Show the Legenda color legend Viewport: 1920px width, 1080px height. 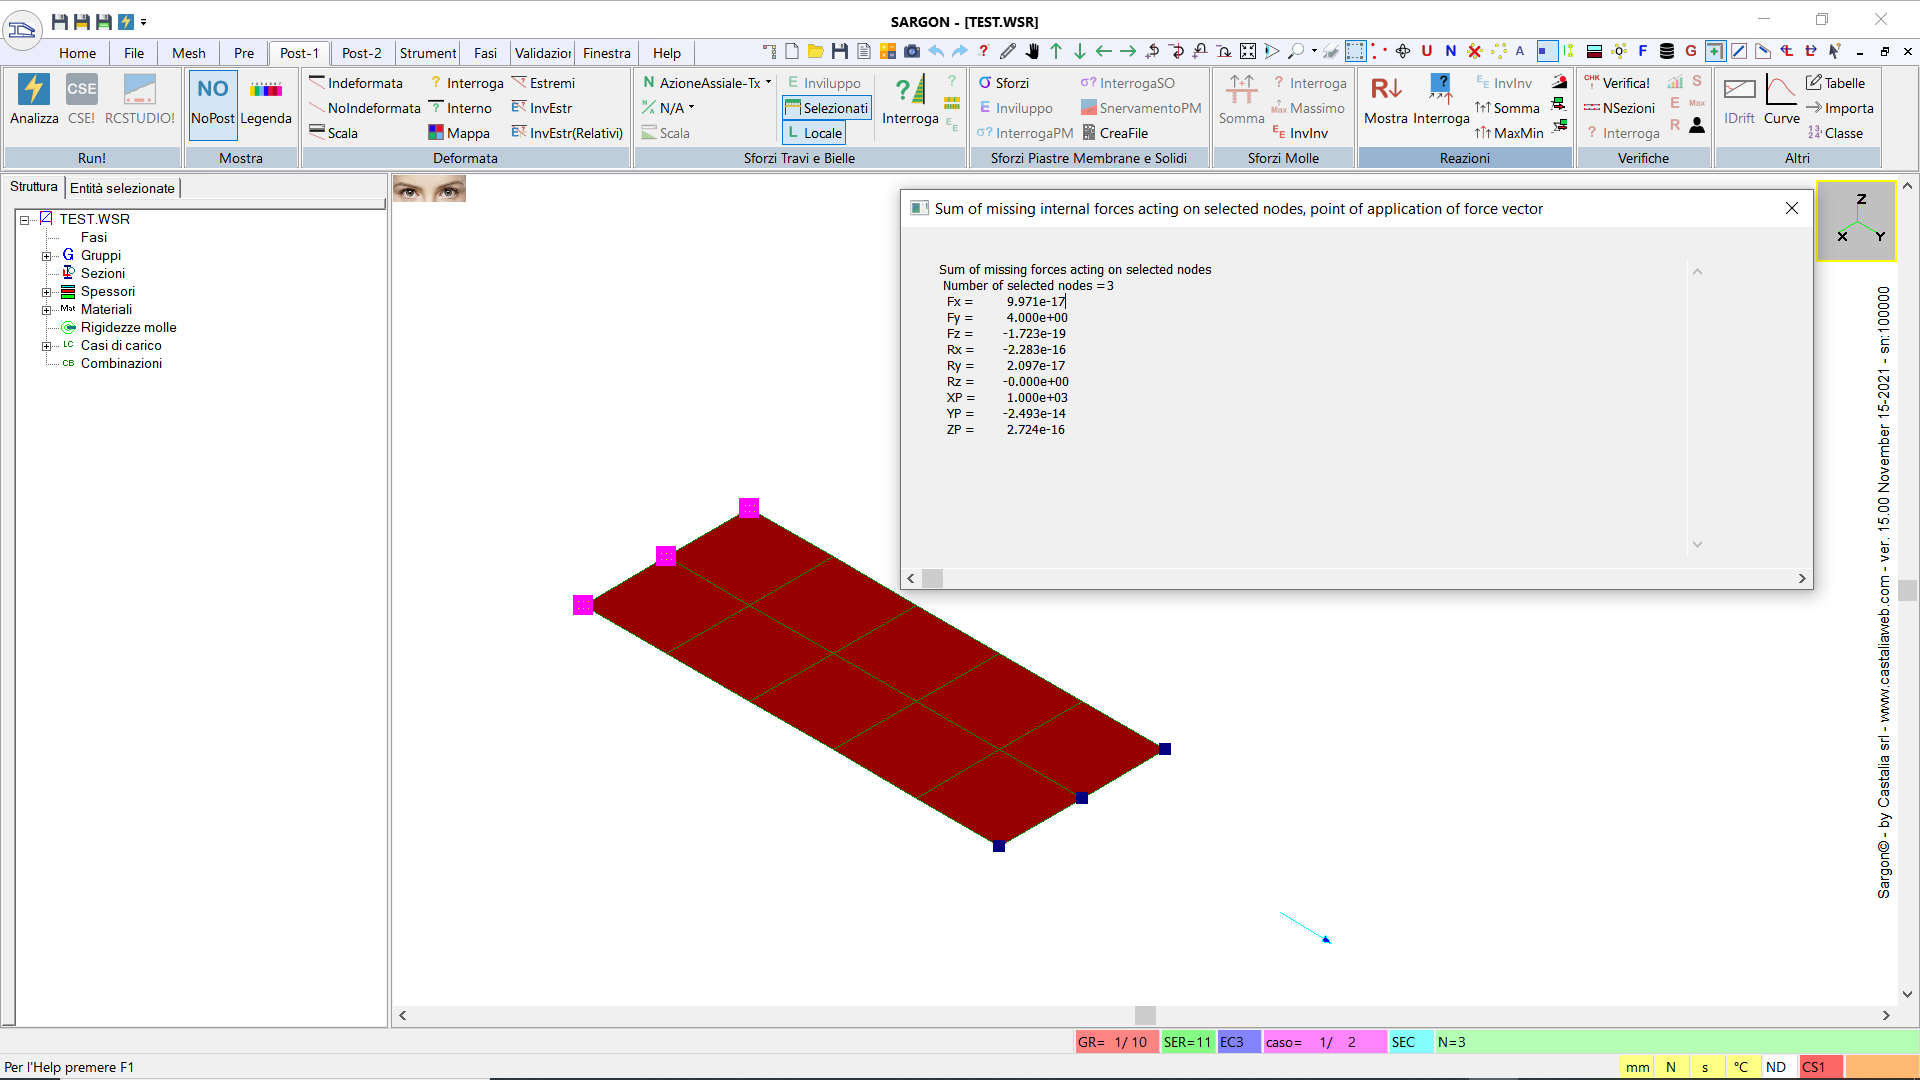pos(266,99)
